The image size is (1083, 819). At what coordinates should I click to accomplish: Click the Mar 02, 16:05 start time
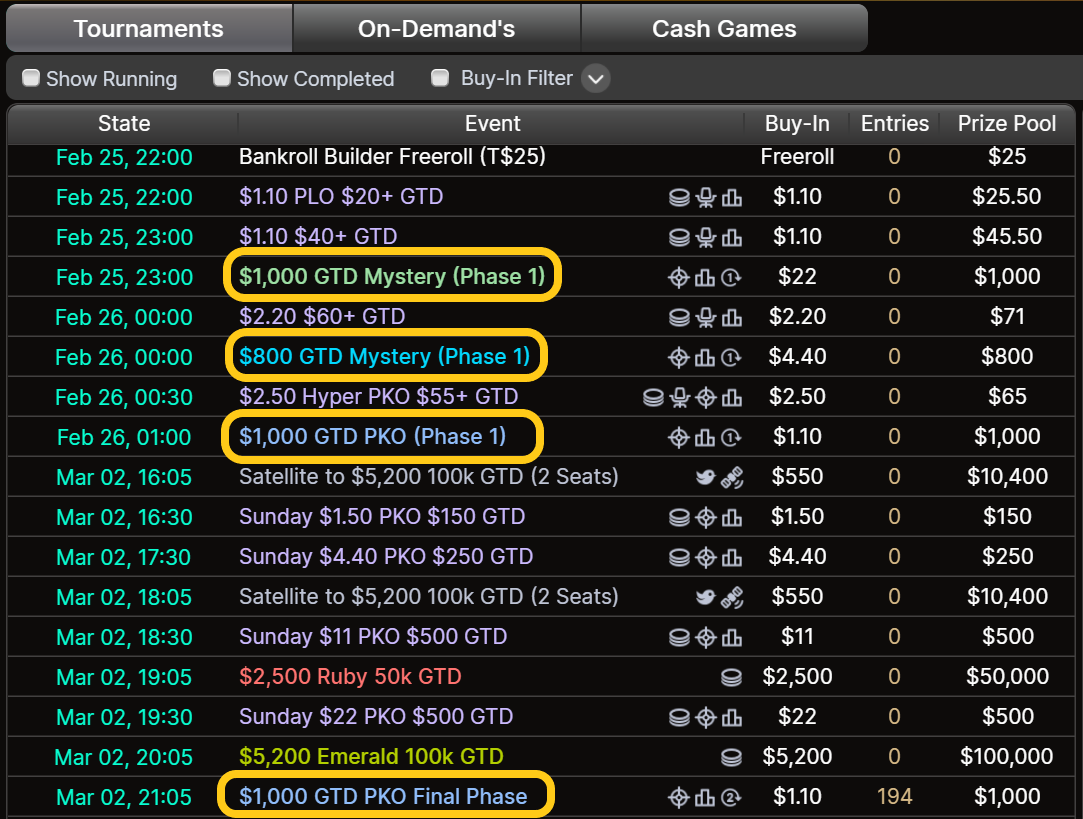(124, 478)
